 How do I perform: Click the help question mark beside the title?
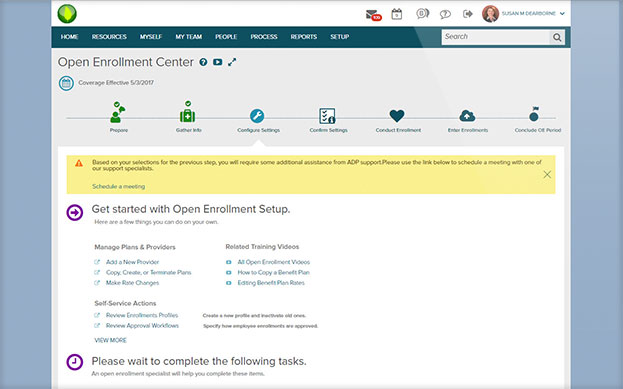tap(203, 62)
